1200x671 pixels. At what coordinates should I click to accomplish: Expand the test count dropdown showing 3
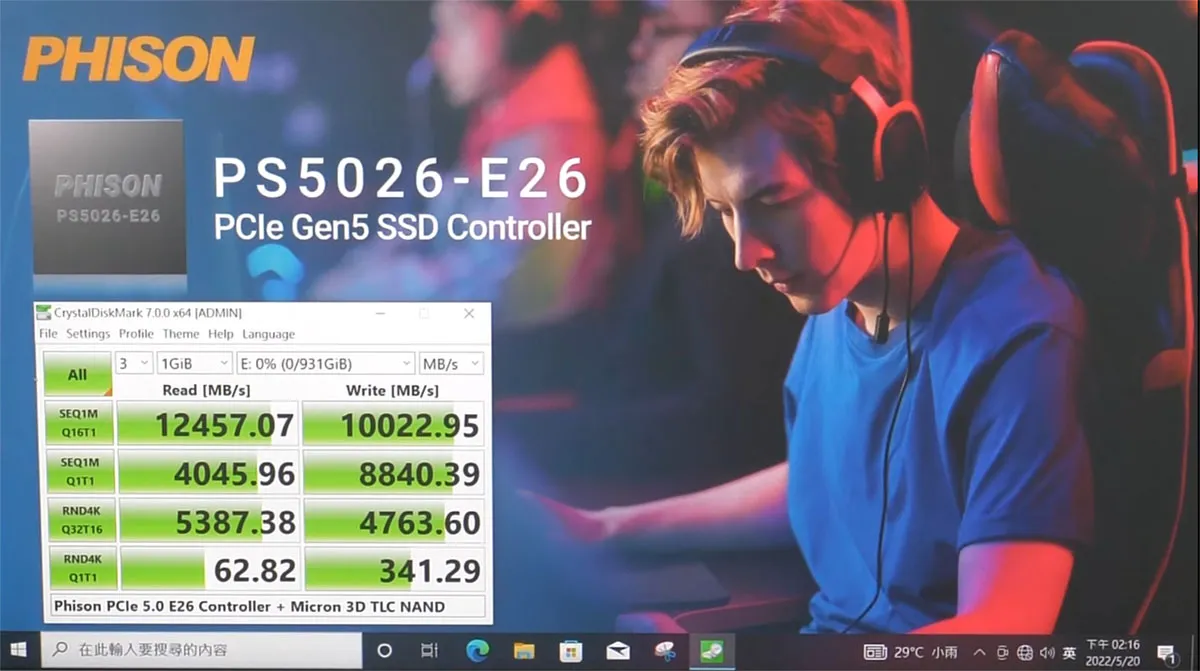pos(134,363)
